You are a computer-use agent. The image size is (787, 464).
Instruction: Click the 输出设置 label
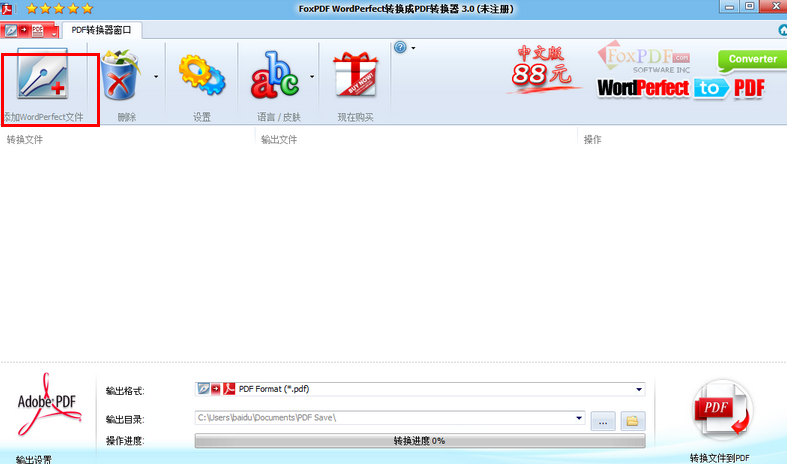tap(34, 459)
